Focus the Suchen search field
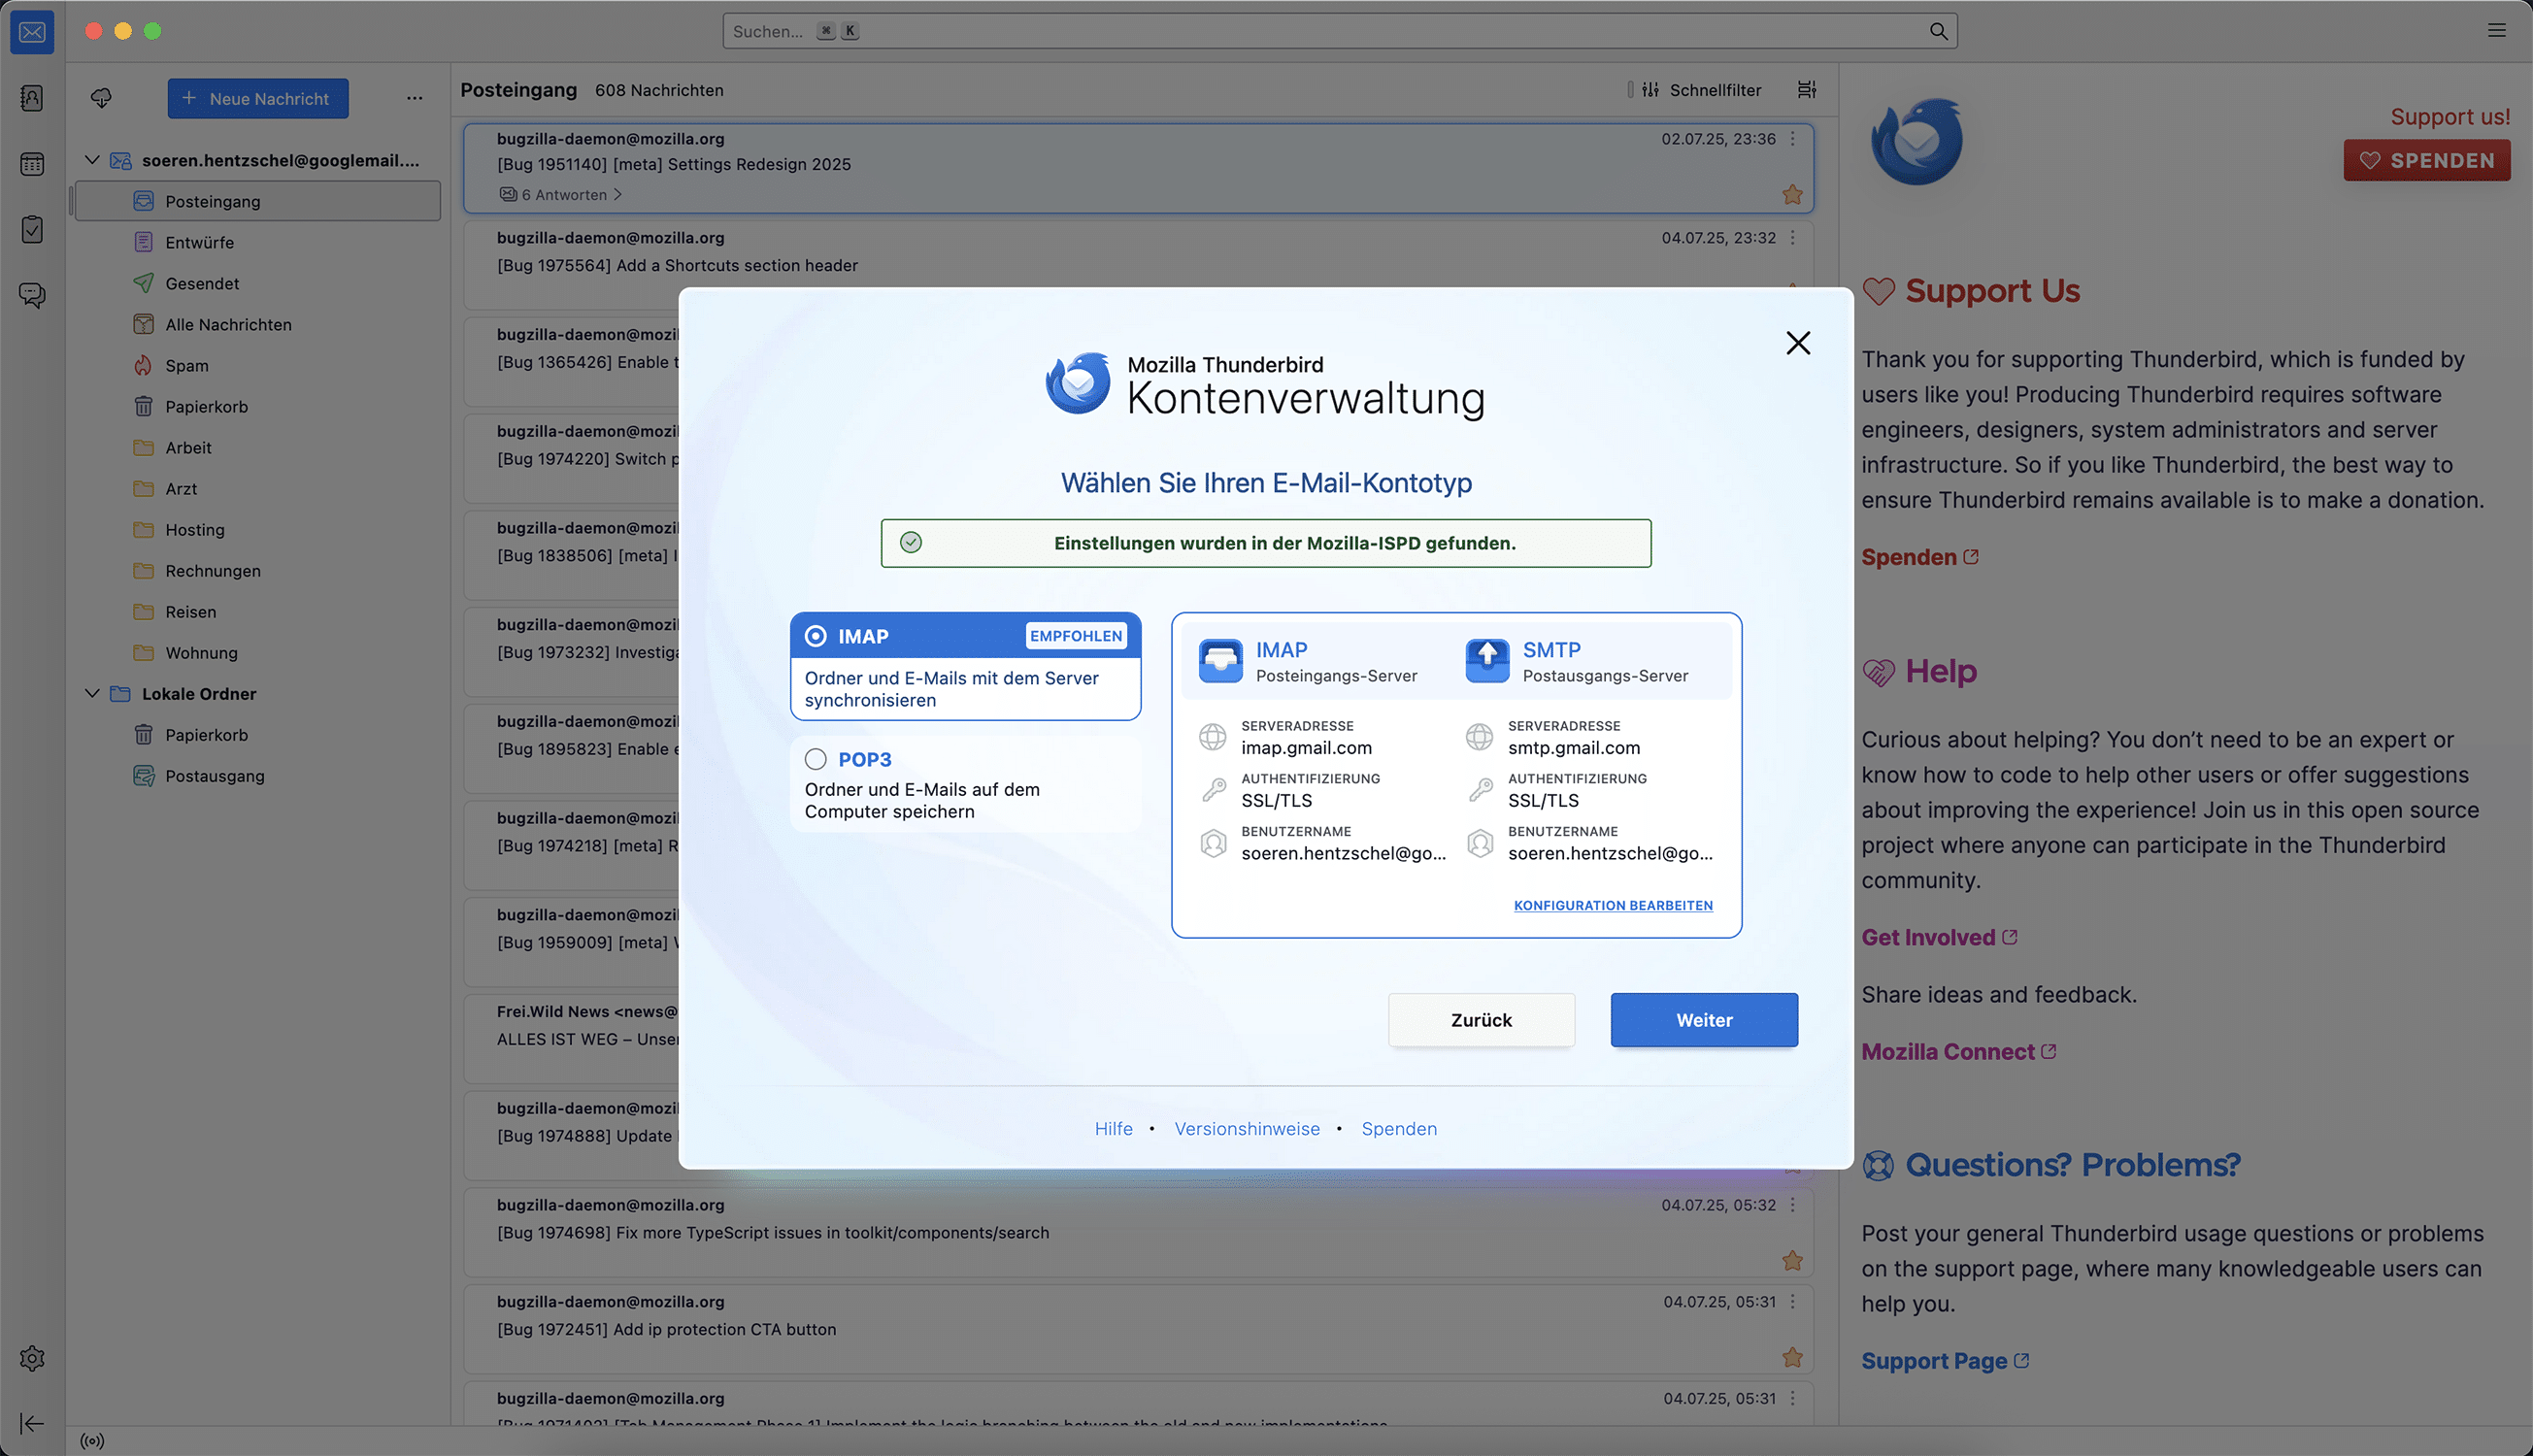The image size is (2533, 1456). [x=1340, y=31]
